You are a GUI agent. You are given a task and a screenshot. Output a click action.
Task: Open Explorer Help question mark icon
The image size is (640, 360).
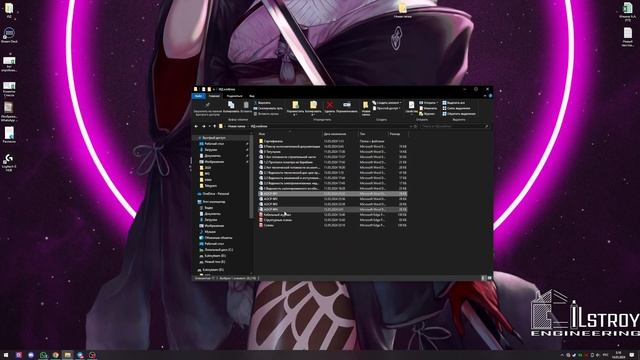(x=490, y=96)
